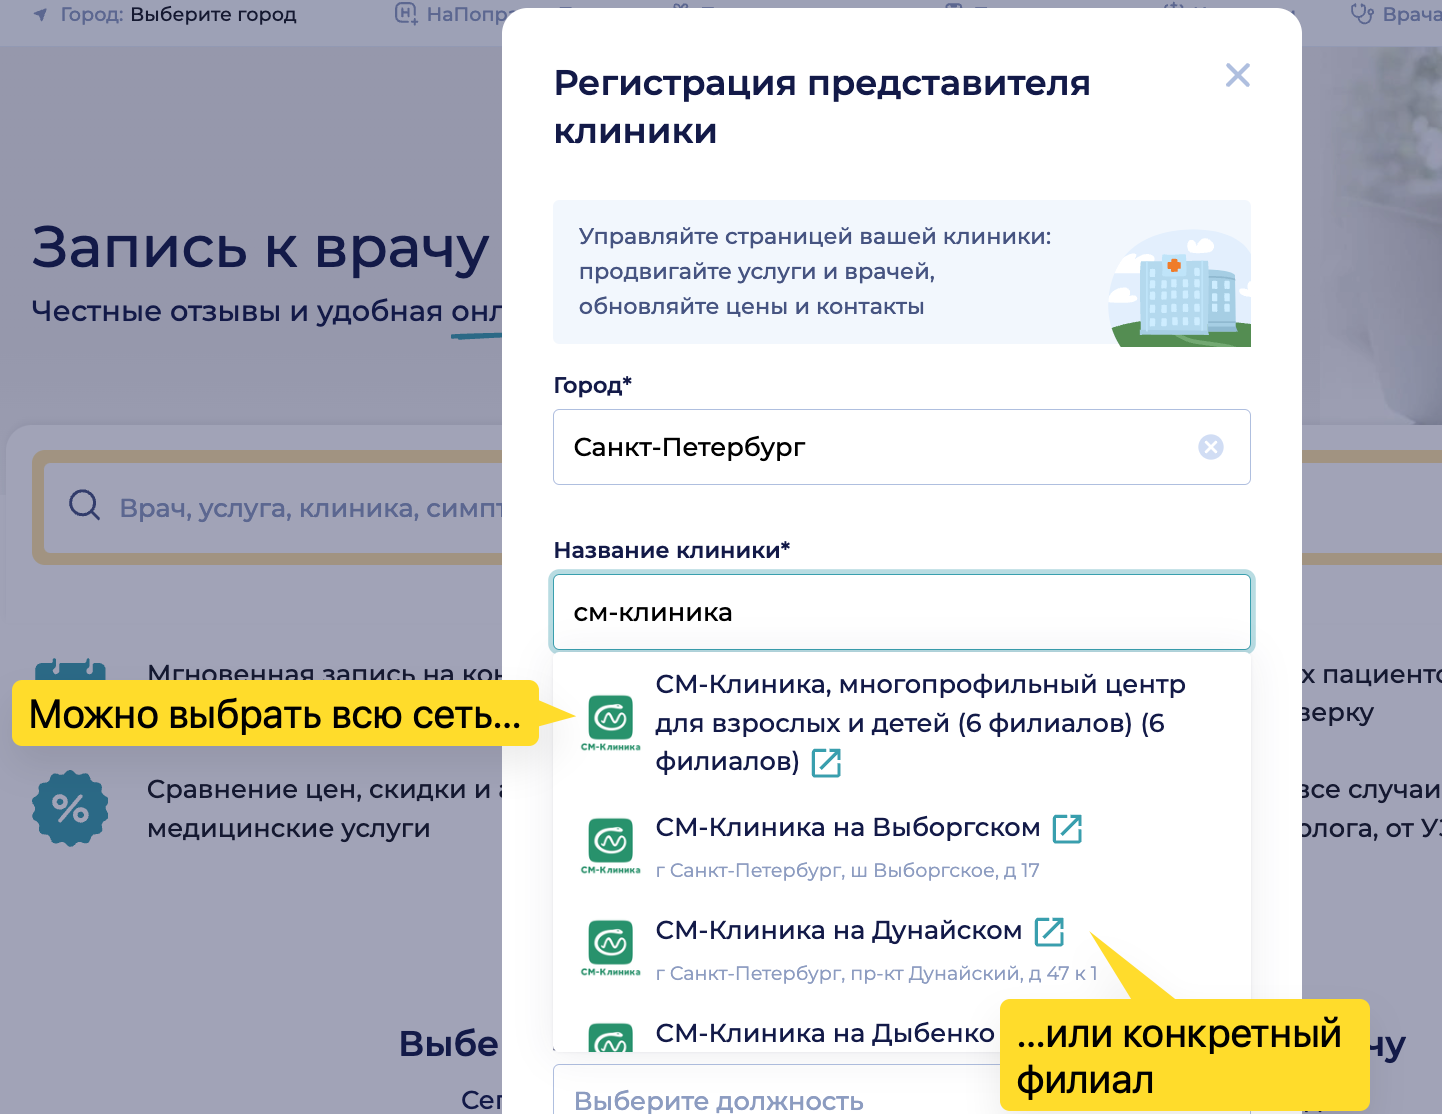Open external link for СМ-Клиника многопрофильный центр
This screenshot has width=1442, height=1114.
(827, 763)
